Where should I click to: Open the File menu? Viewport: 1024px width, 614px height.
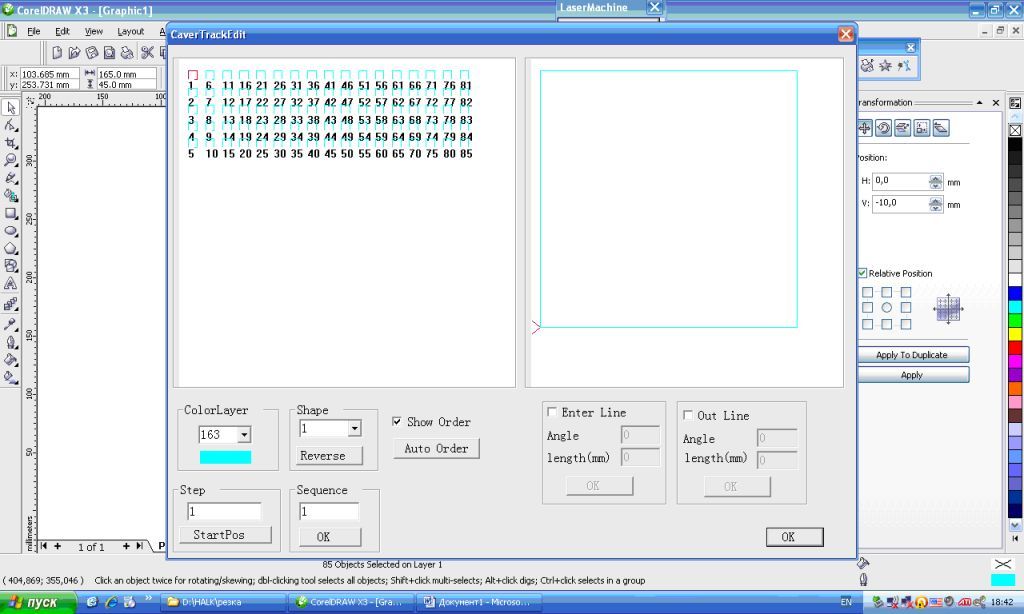pos(34,31)
